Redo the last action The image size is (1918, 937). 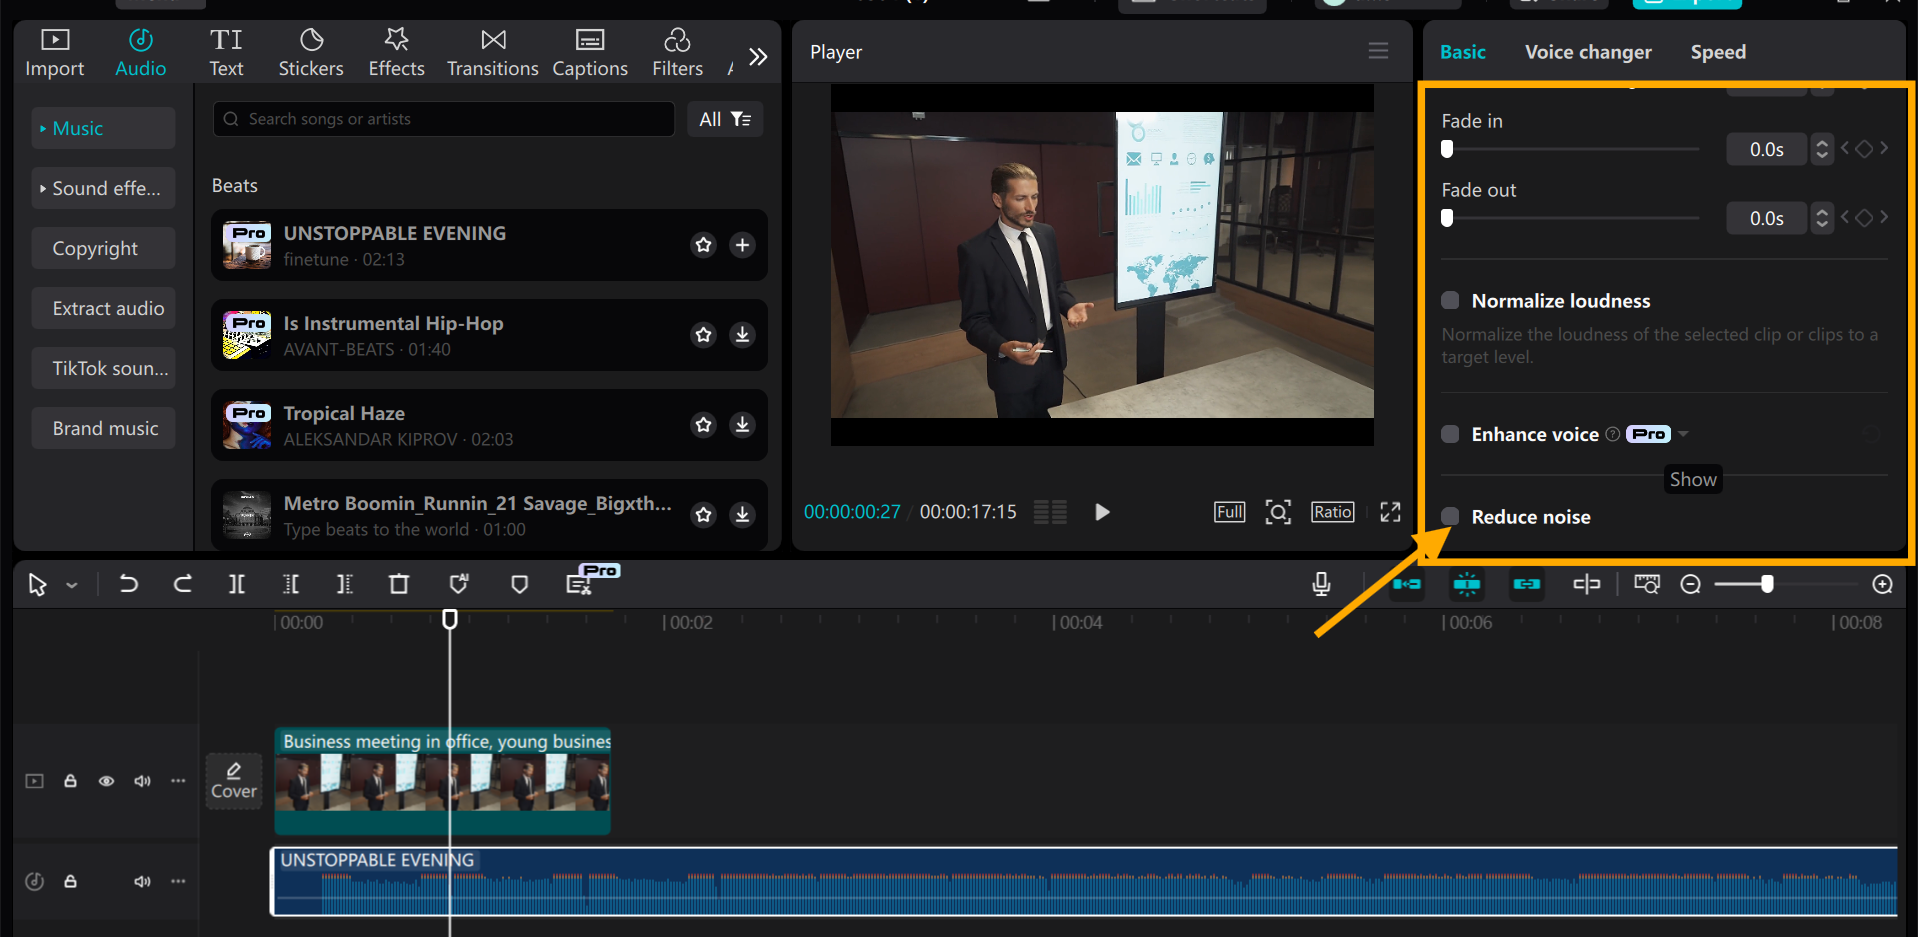tap(183, 584)
